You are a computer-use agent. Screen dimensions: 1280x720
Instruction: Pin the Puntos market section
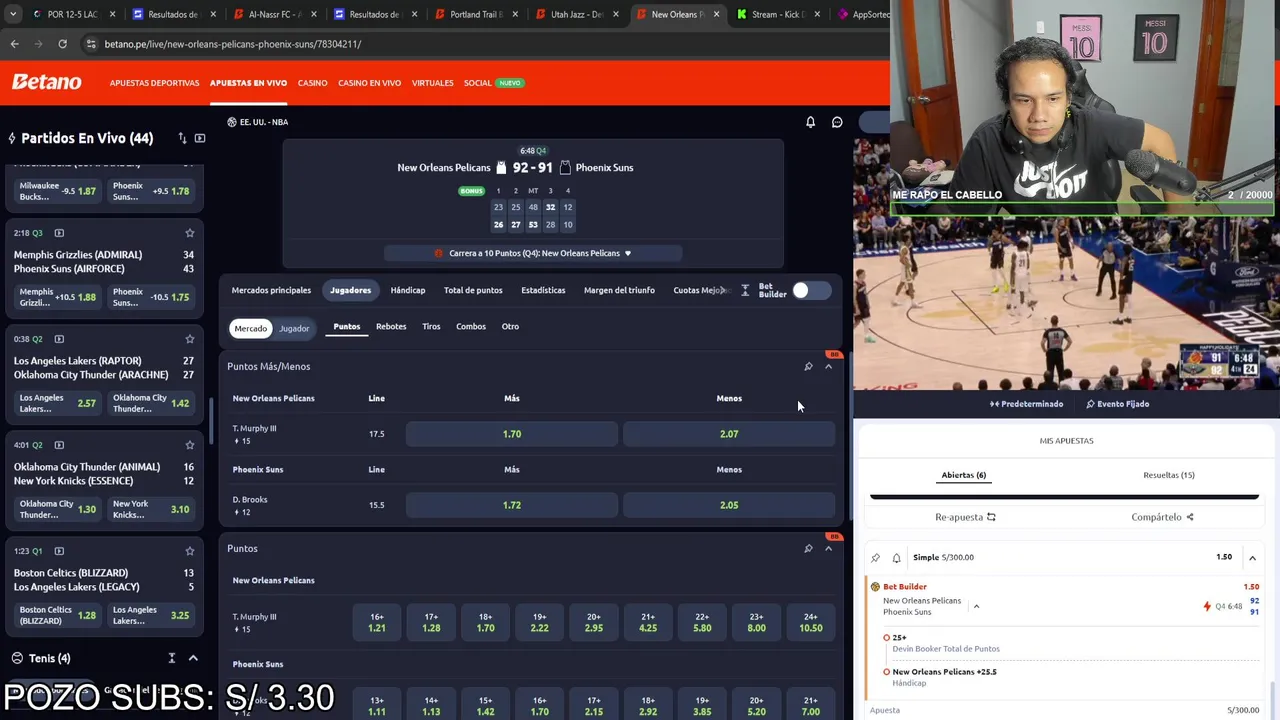[x=808, y=549]
